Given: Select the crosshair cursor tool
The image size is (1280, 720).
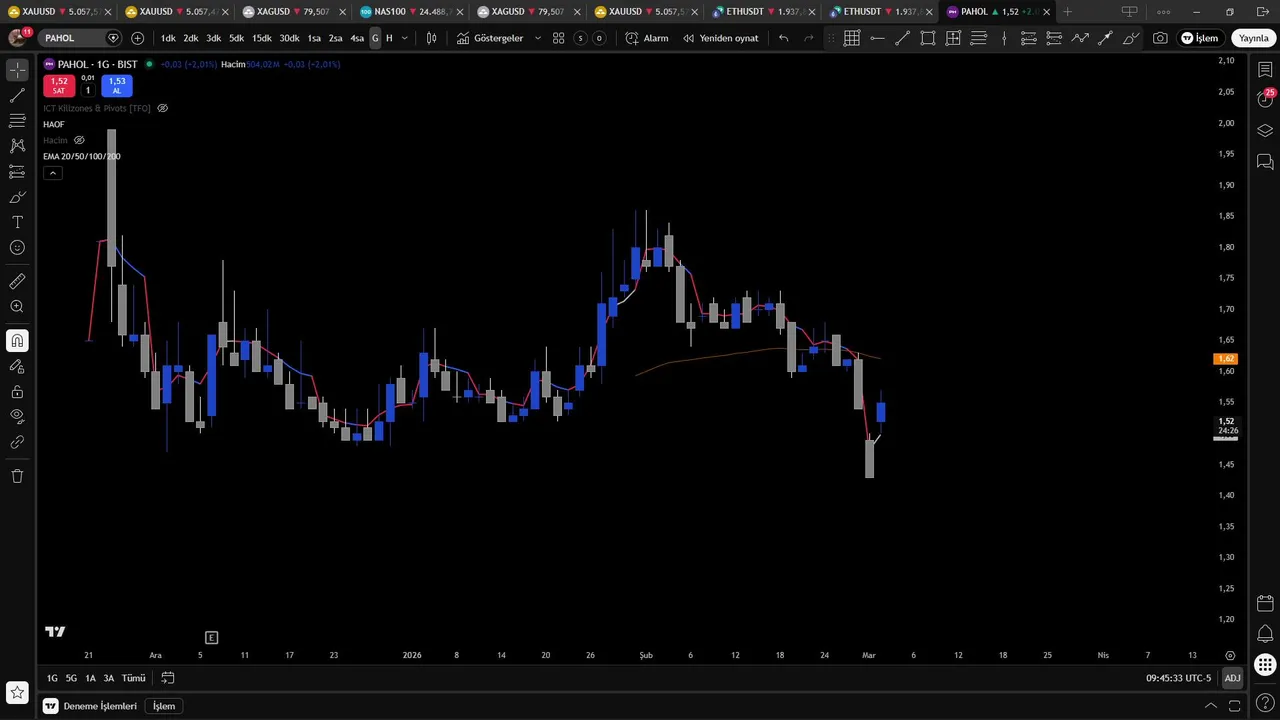Looking at the screenshot, I should pos(17,70).
